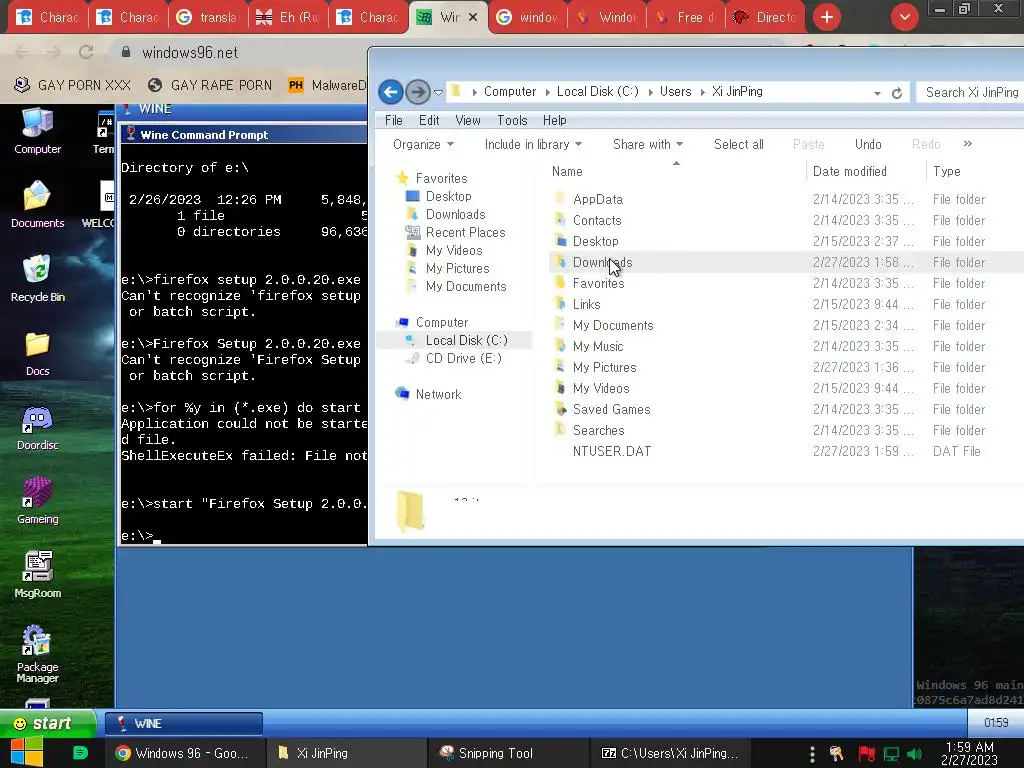Click the red flag tray icon
The width and height of the screenshot is (1024, 768).
(x=867, y=754)
